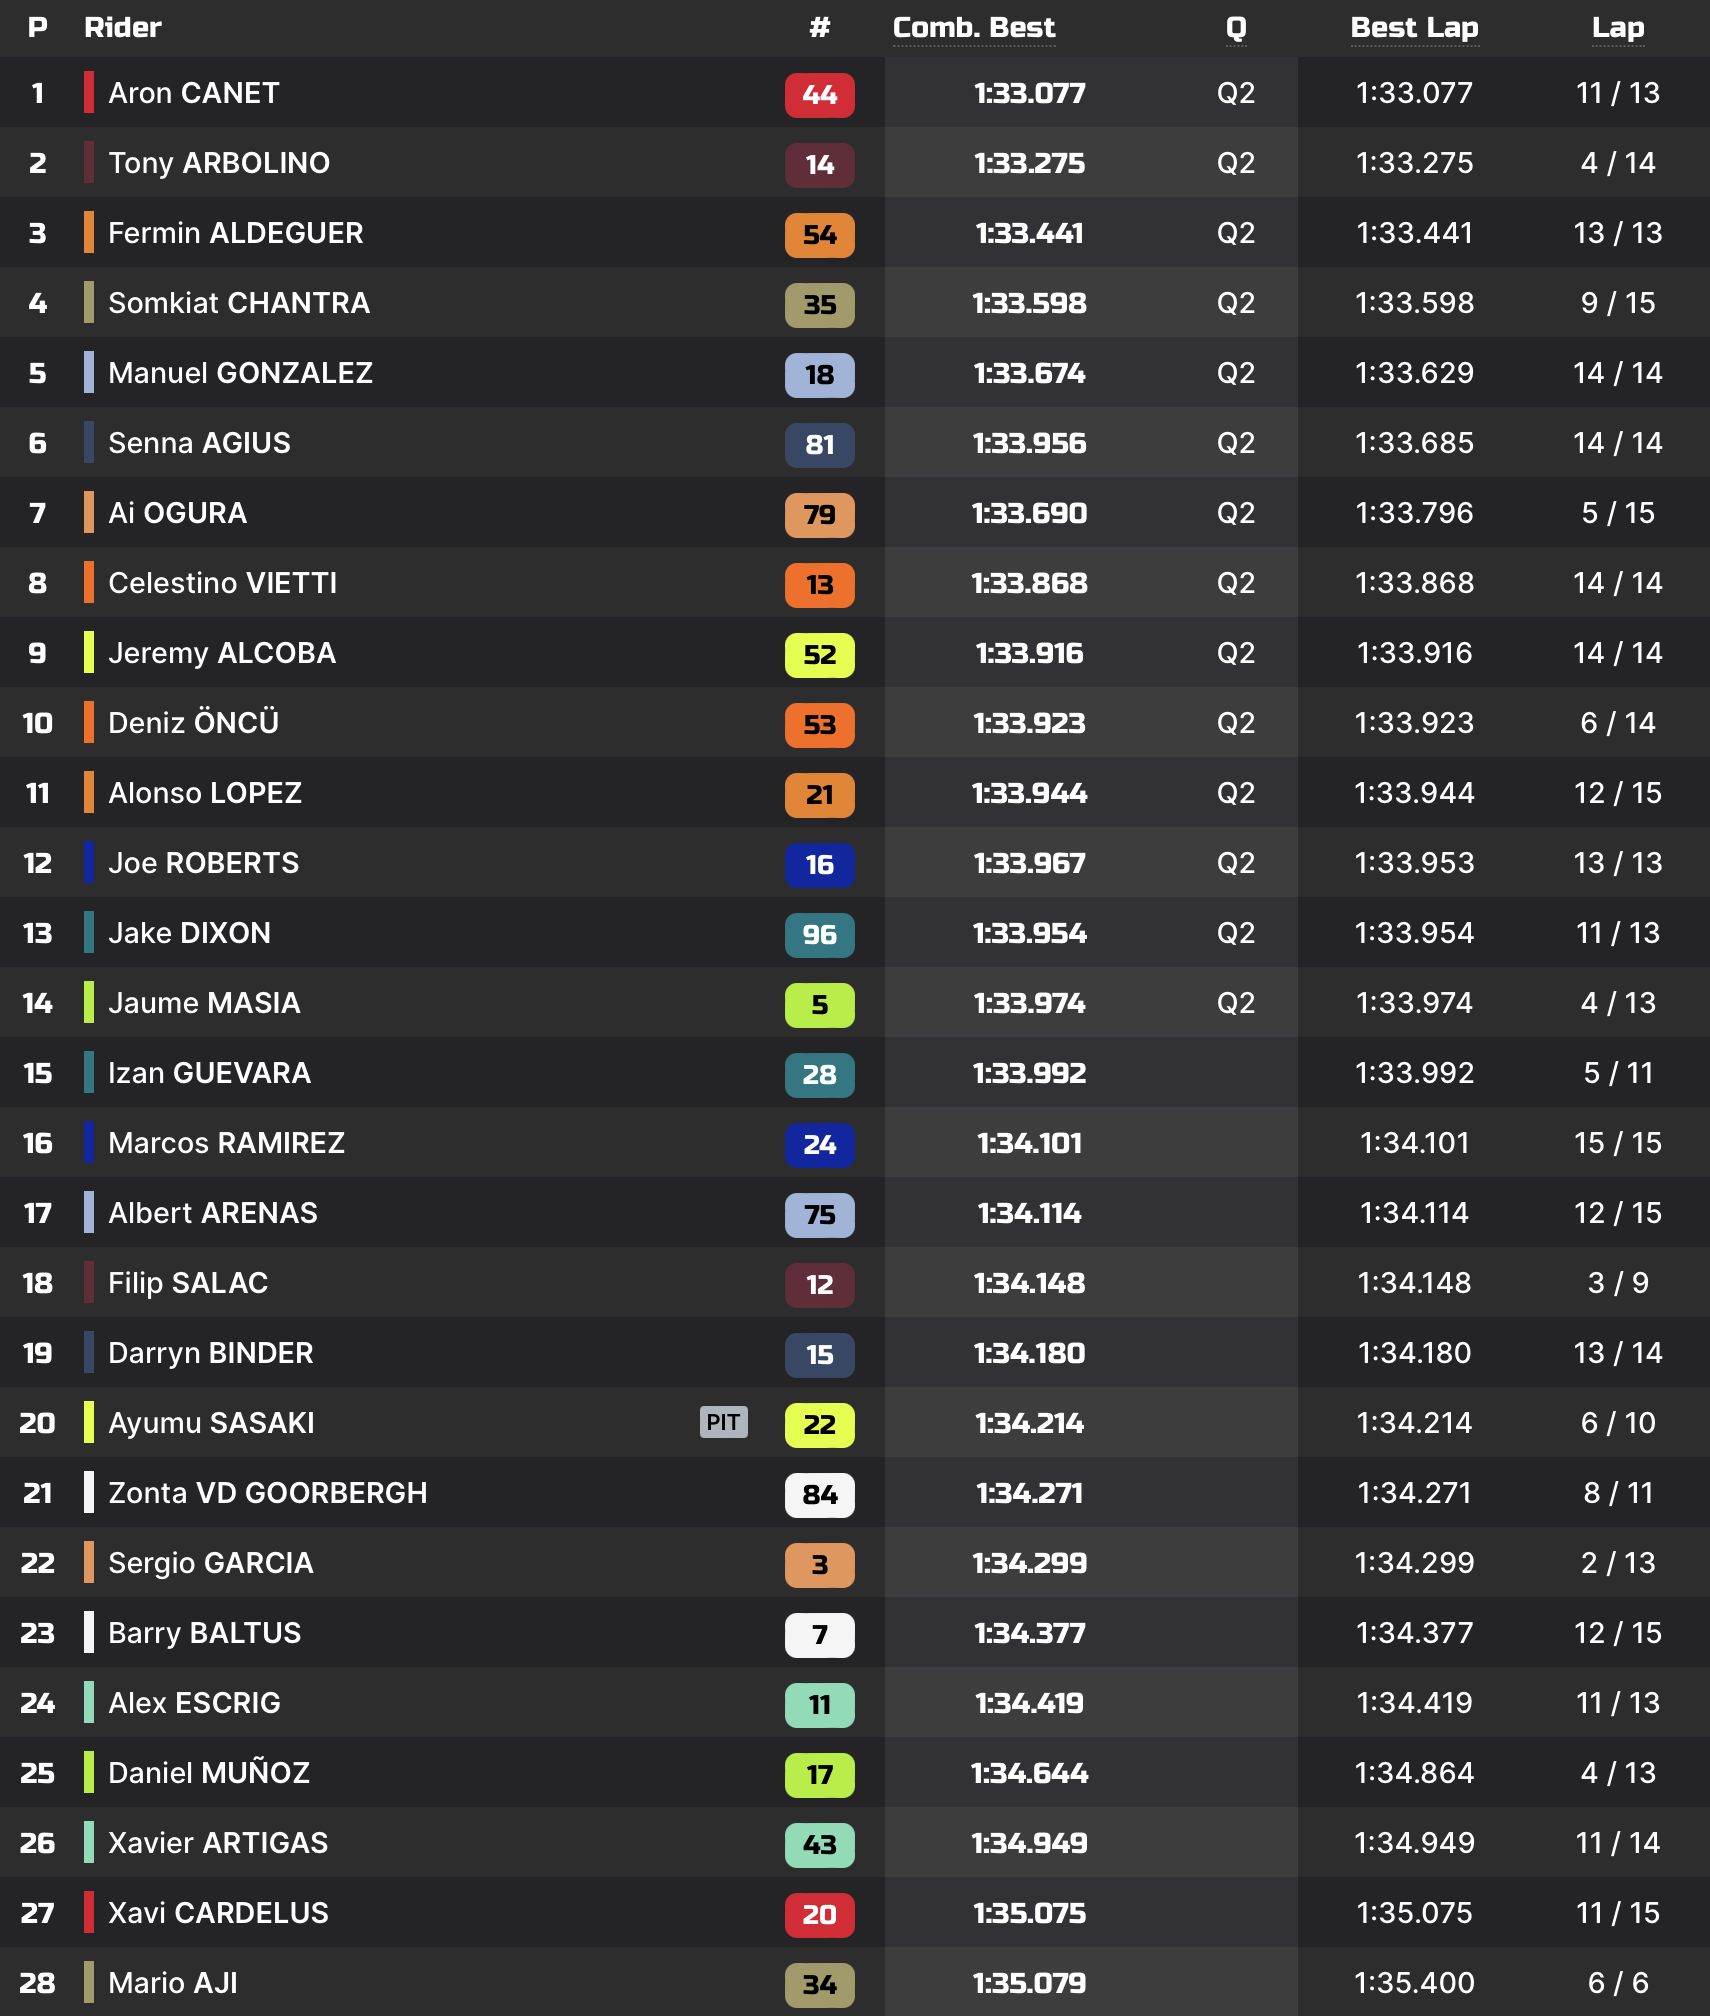Click the Lap column header

pos(1617,28)
